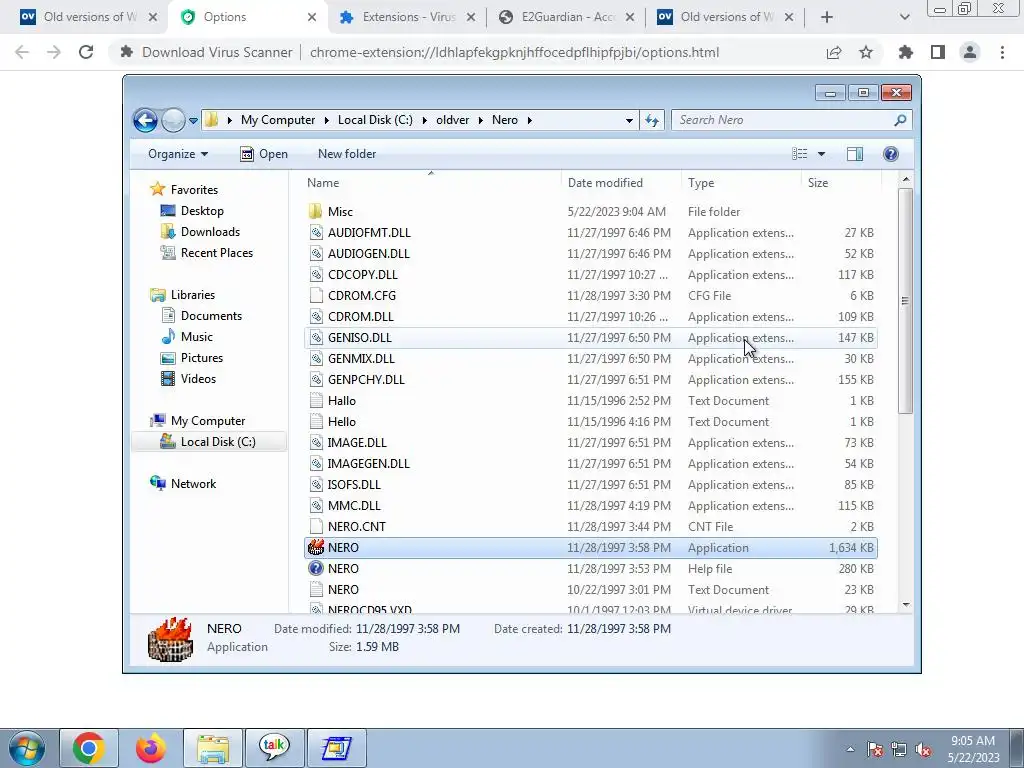Click Chrome extensions puzzle icon

(x=905, y=52)
